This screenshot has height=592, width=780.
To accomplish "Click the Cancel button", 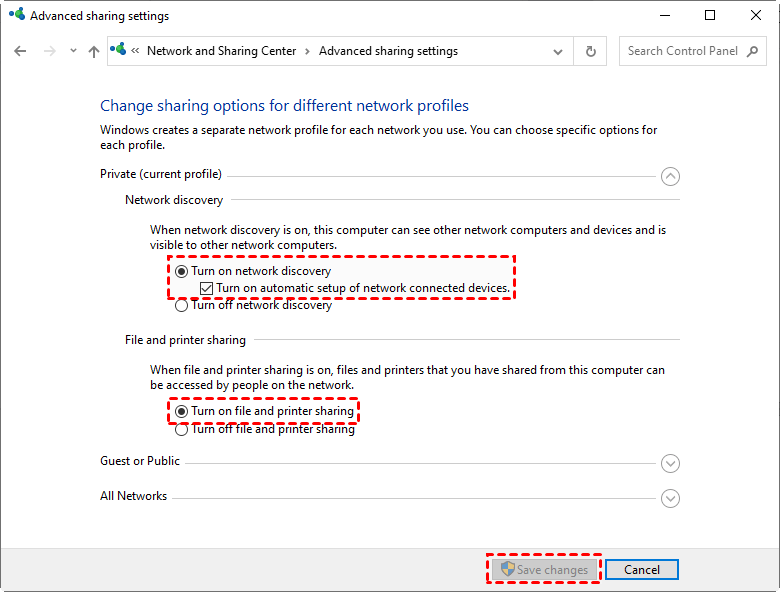I will (642, 570).
